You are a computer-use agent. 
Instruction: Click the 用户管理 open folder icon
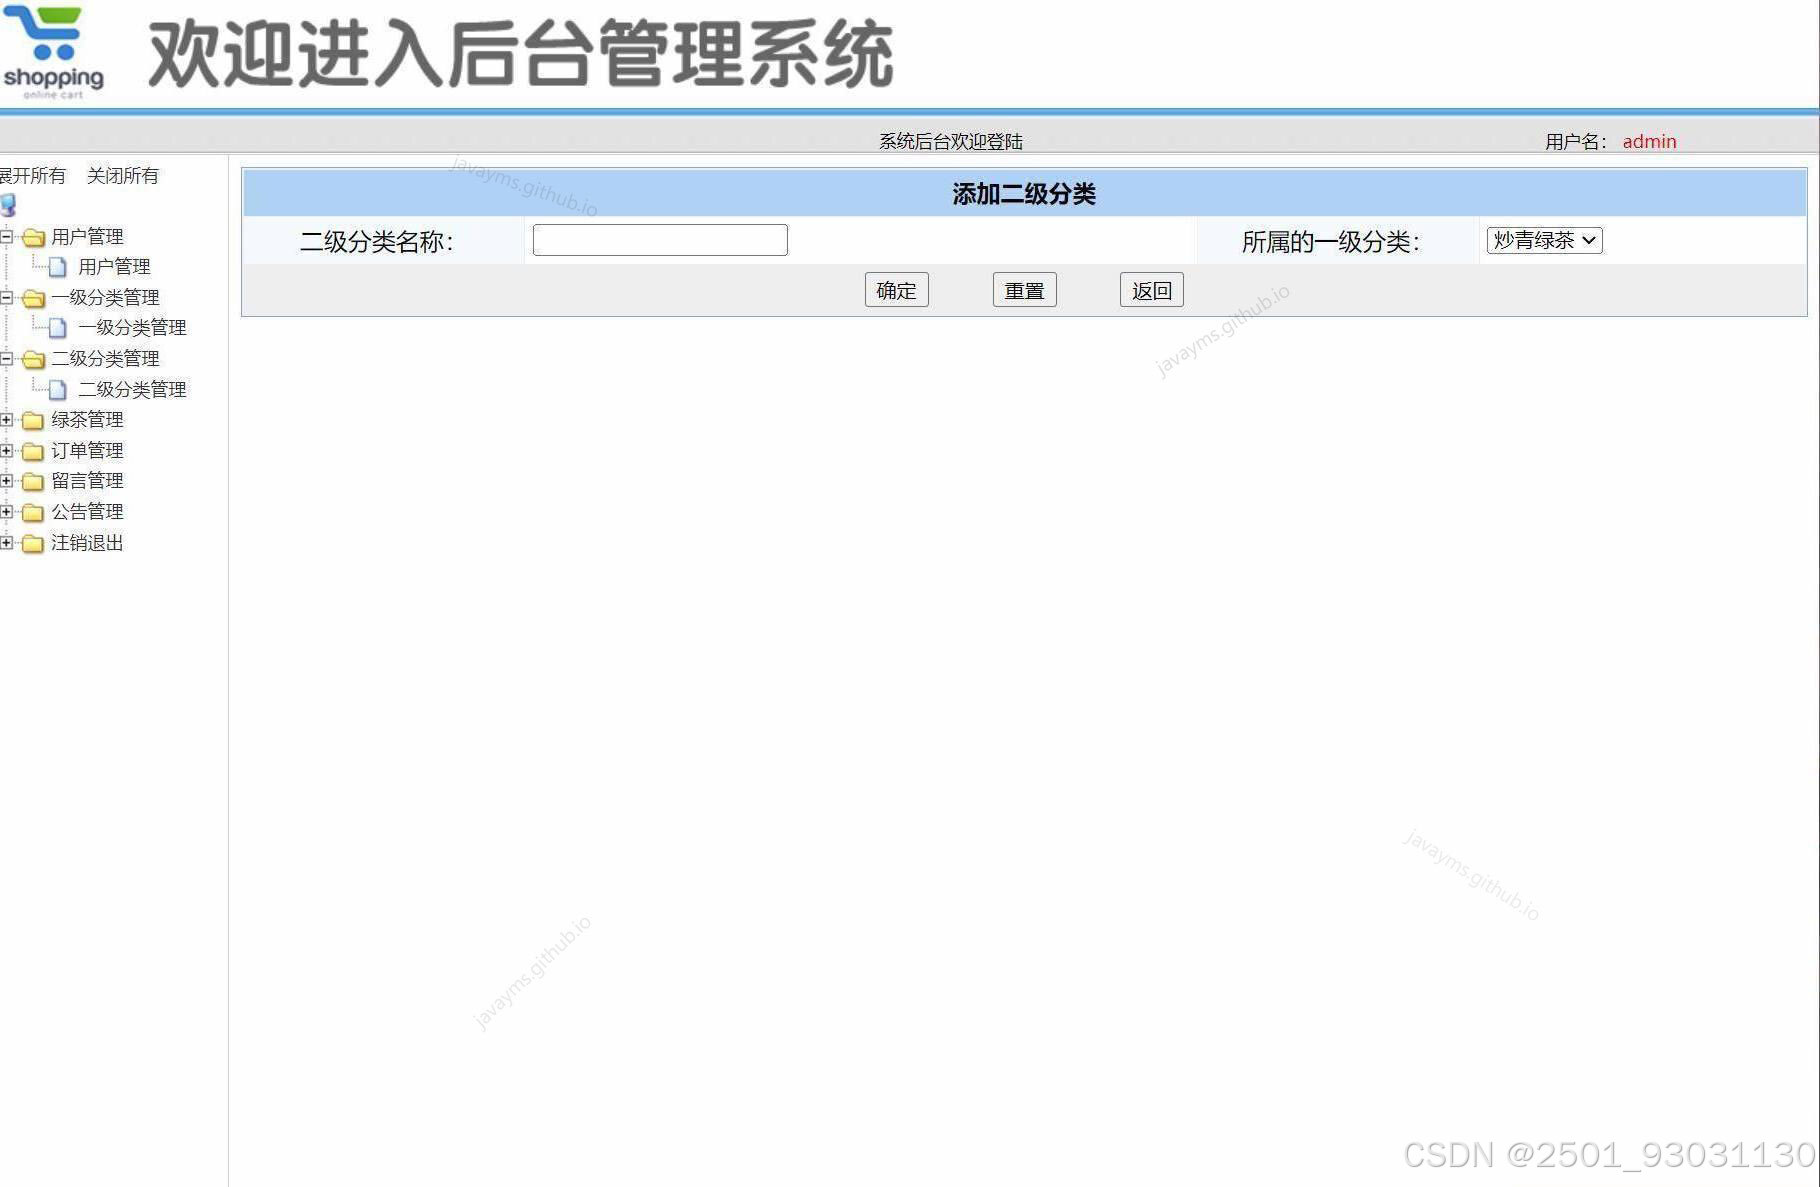click(34, 238)
